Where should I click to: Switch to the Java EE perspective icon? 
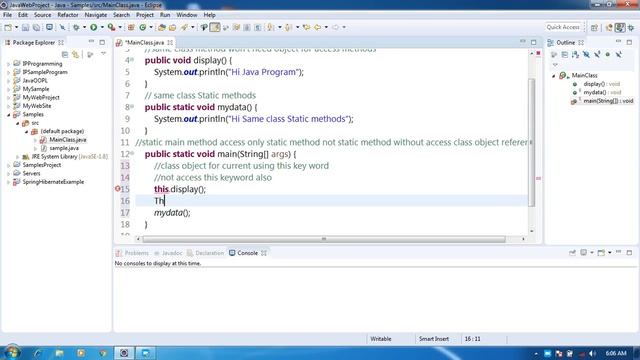pos(609,27)
